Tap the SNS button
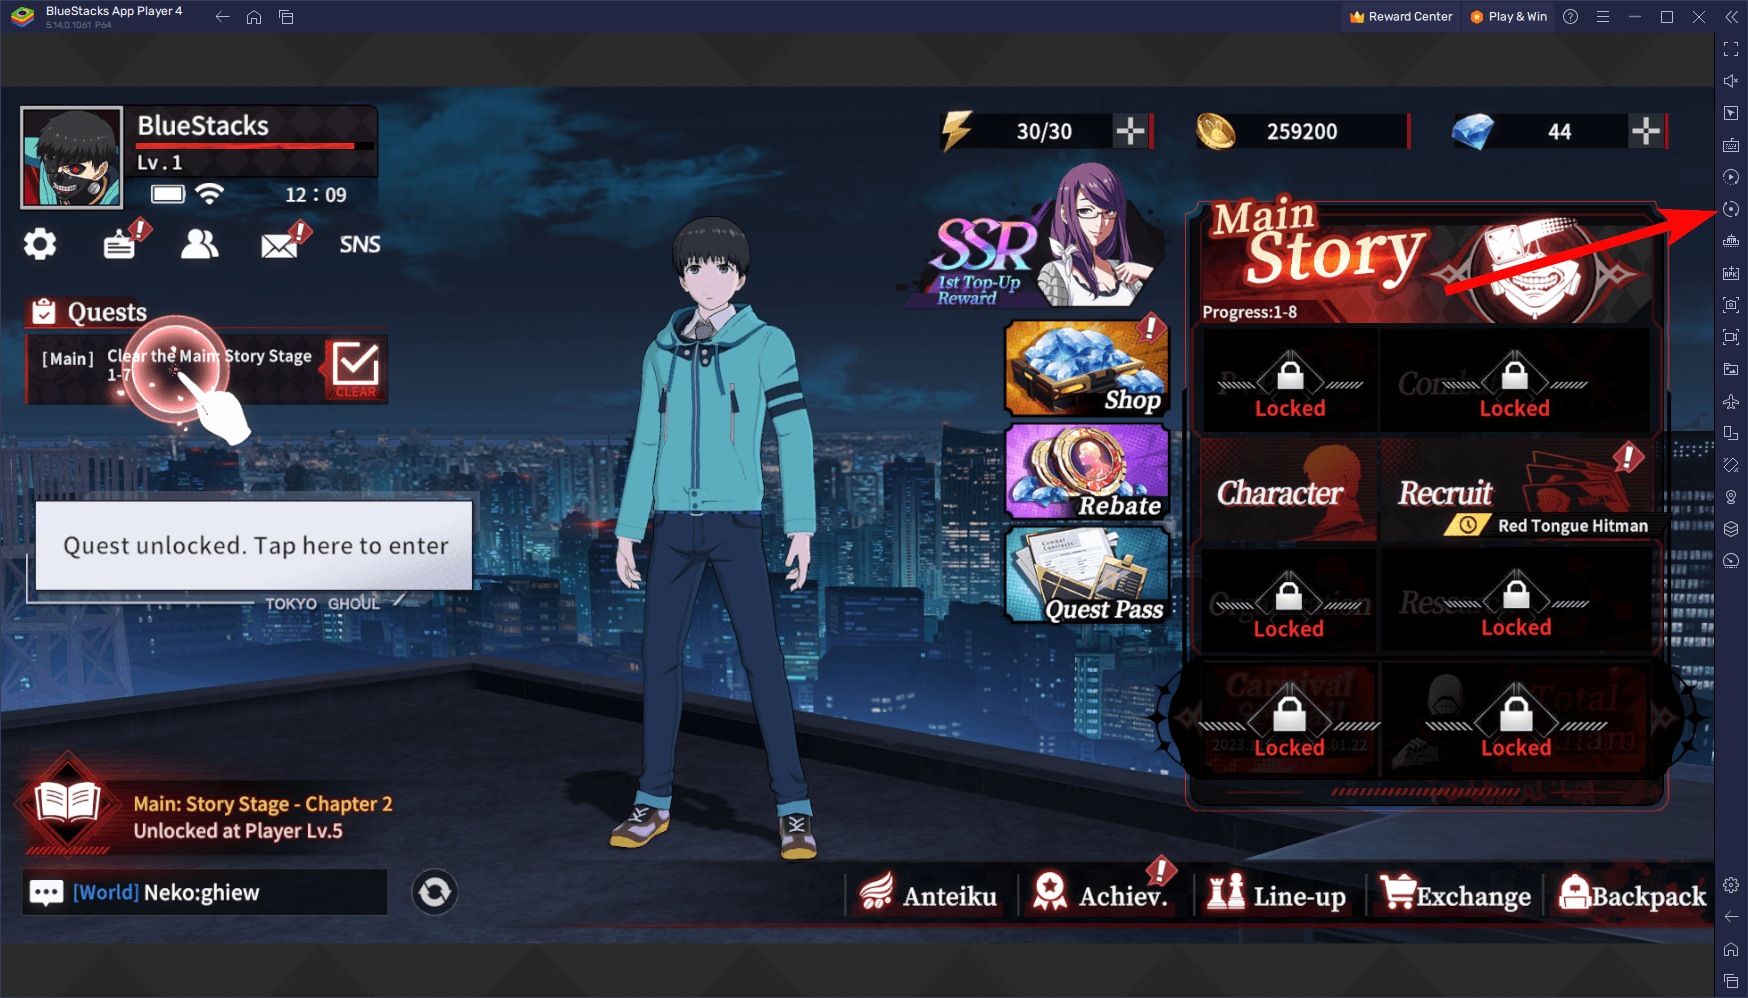The width and height of the screenshot is (1748, 998). point(360,244)
